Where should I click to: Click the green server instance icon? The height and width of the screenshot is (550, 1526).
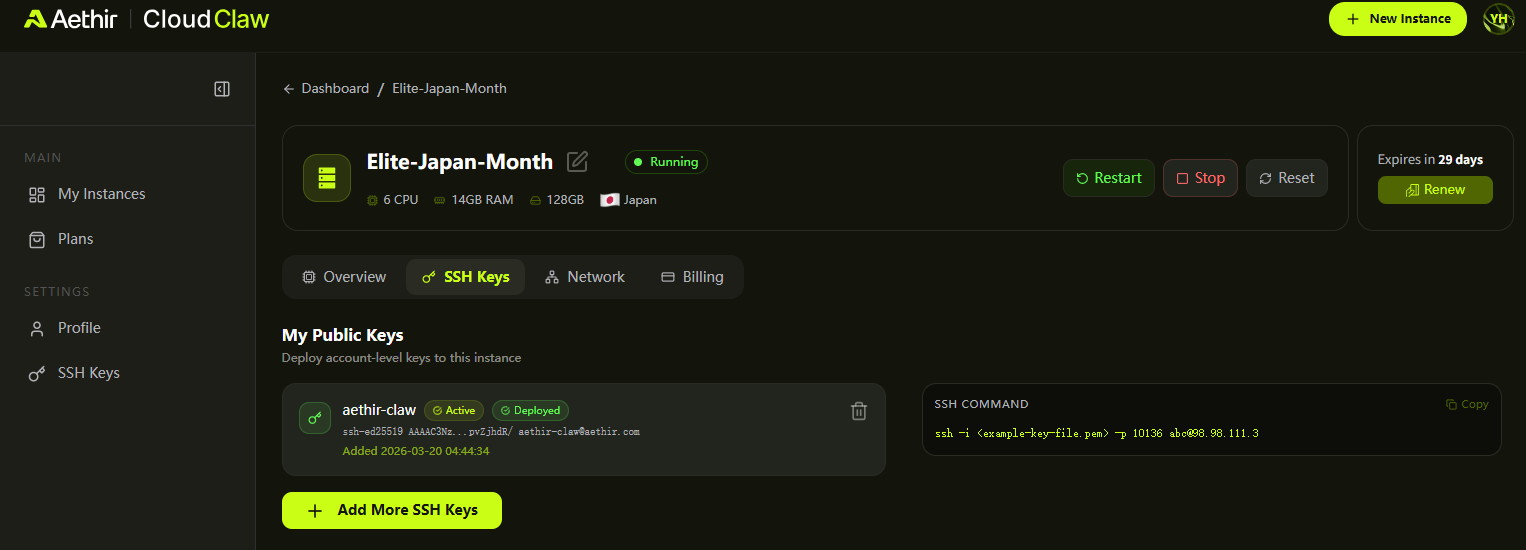pyautogui.click(x=327, y=178)
